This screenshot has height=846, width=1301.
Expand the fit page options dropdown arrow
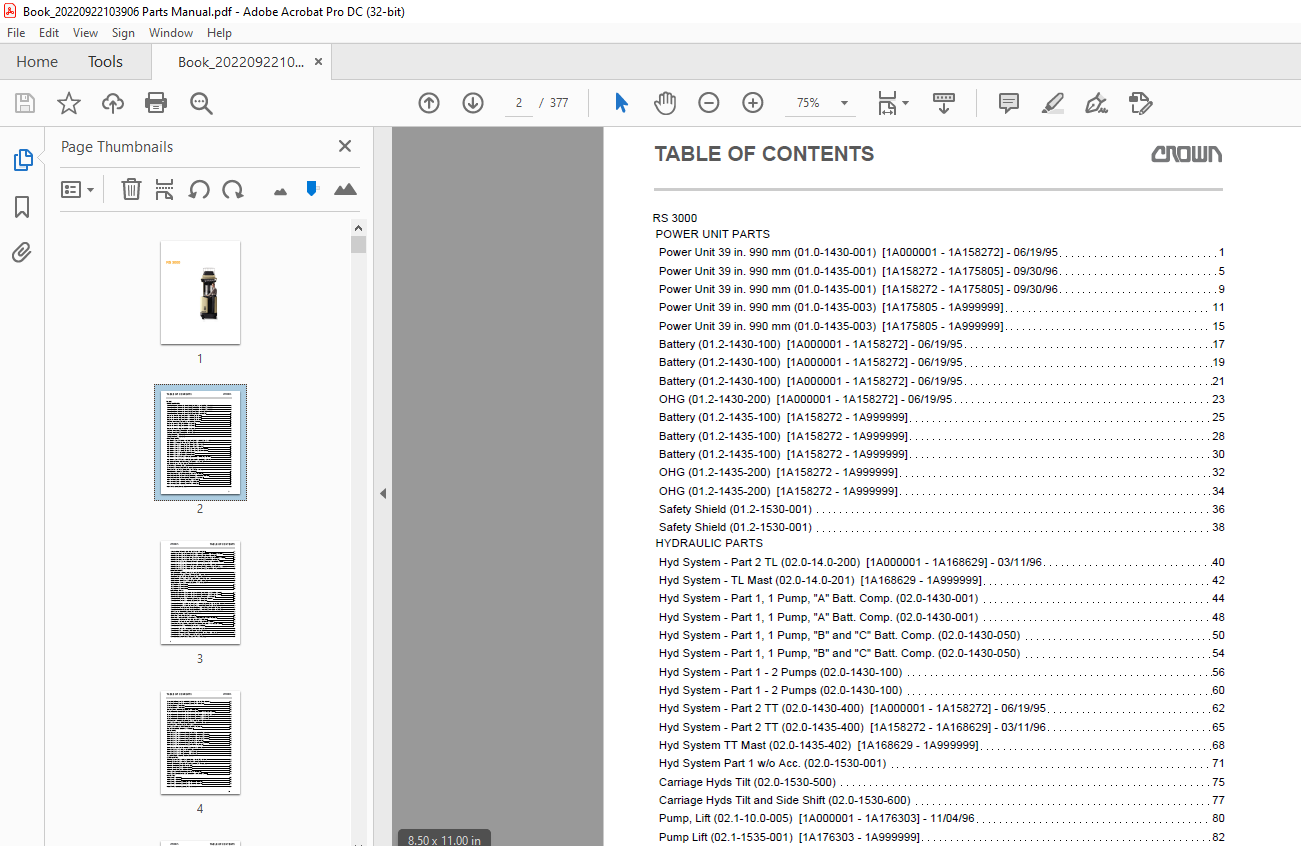point(906,103)
